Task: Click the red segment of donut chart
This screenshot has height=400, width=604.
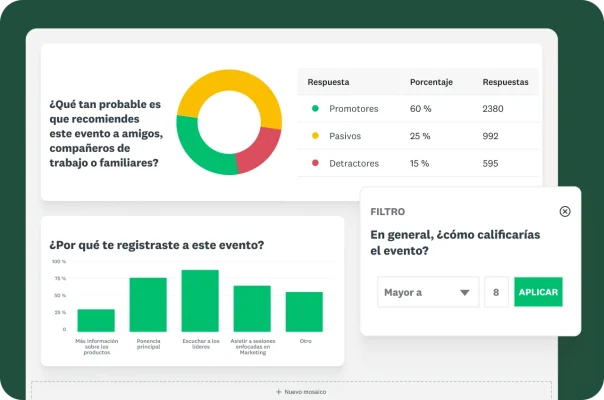Action: click(x=260, y=151)
